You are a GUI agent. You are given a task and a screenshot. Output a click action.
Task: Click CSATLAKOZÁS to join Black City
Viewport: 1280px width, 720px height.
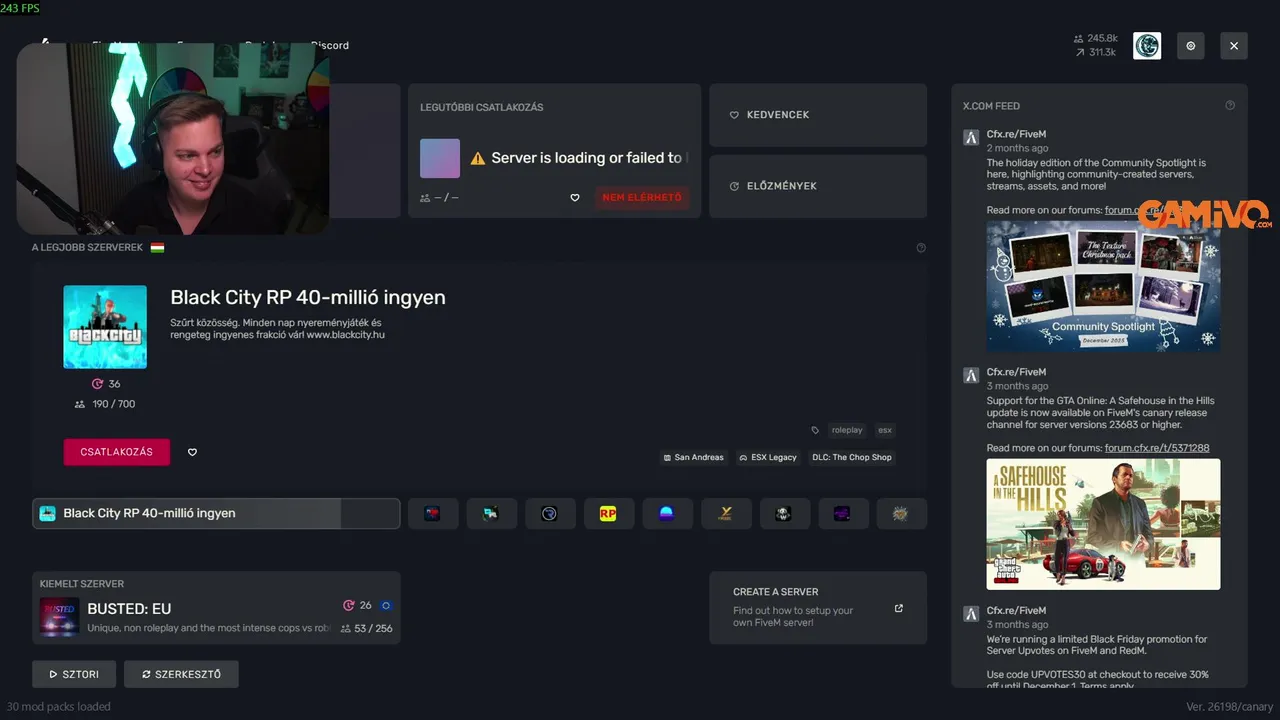pyautogui.click(x=117, y=452)
